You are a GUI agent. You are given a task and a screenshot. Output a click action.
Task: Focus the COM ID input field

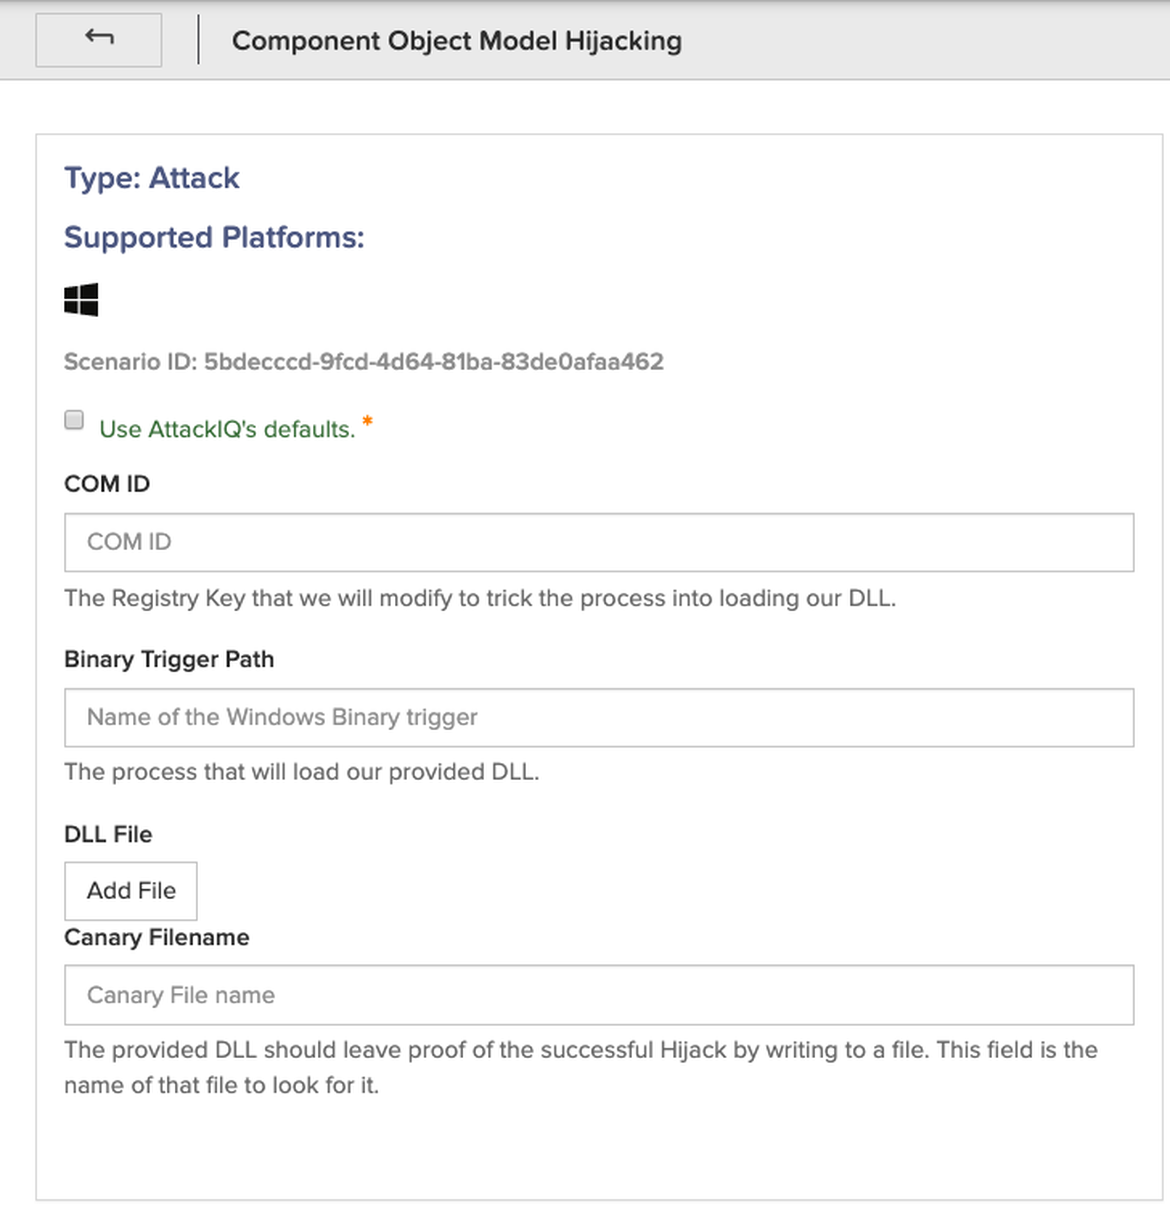(598, 542)
